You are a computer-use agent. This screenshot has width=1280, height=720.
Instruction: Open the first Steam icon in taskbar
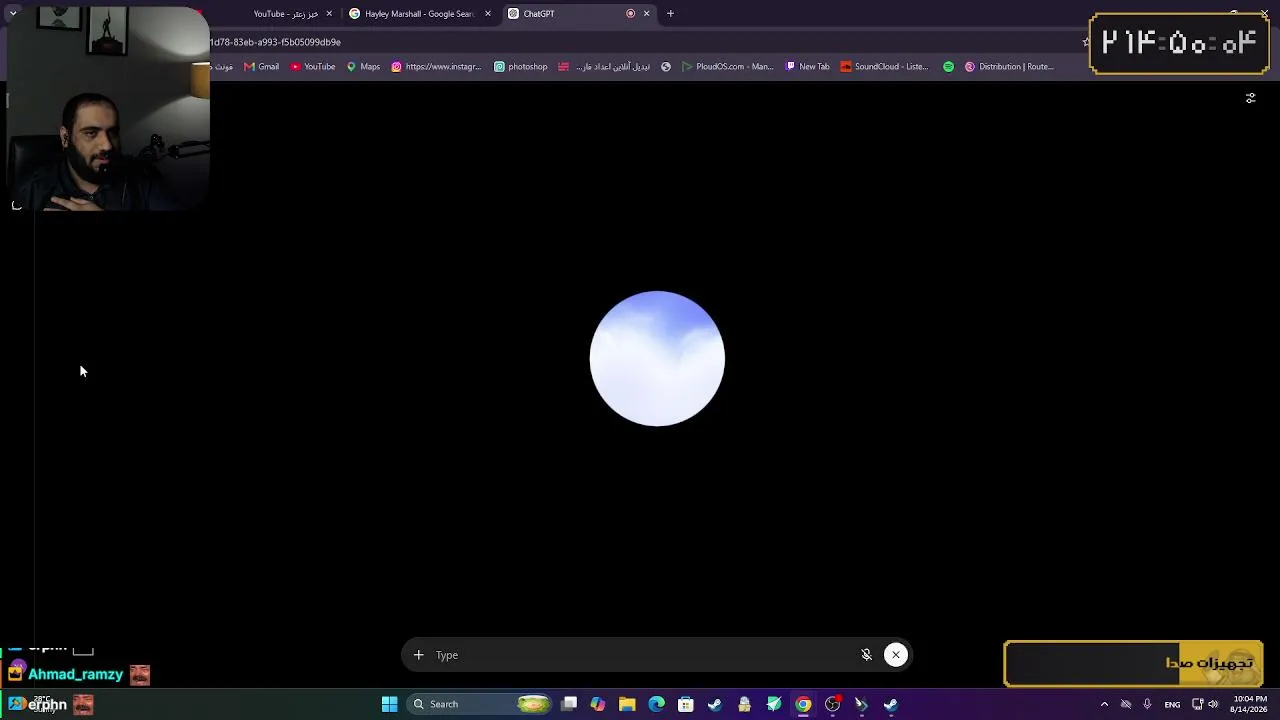coord(715,704)
